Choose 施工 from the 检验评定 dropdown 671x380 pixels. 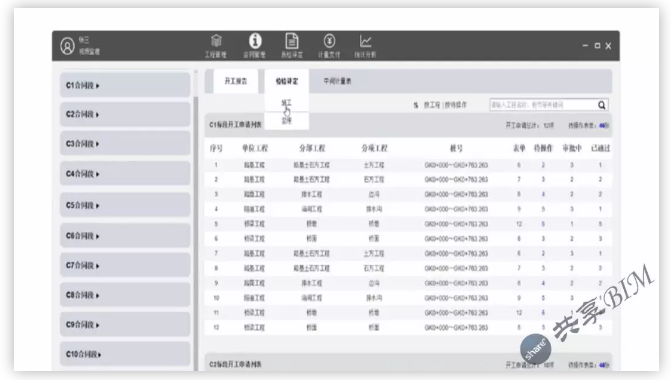[286, 103]
